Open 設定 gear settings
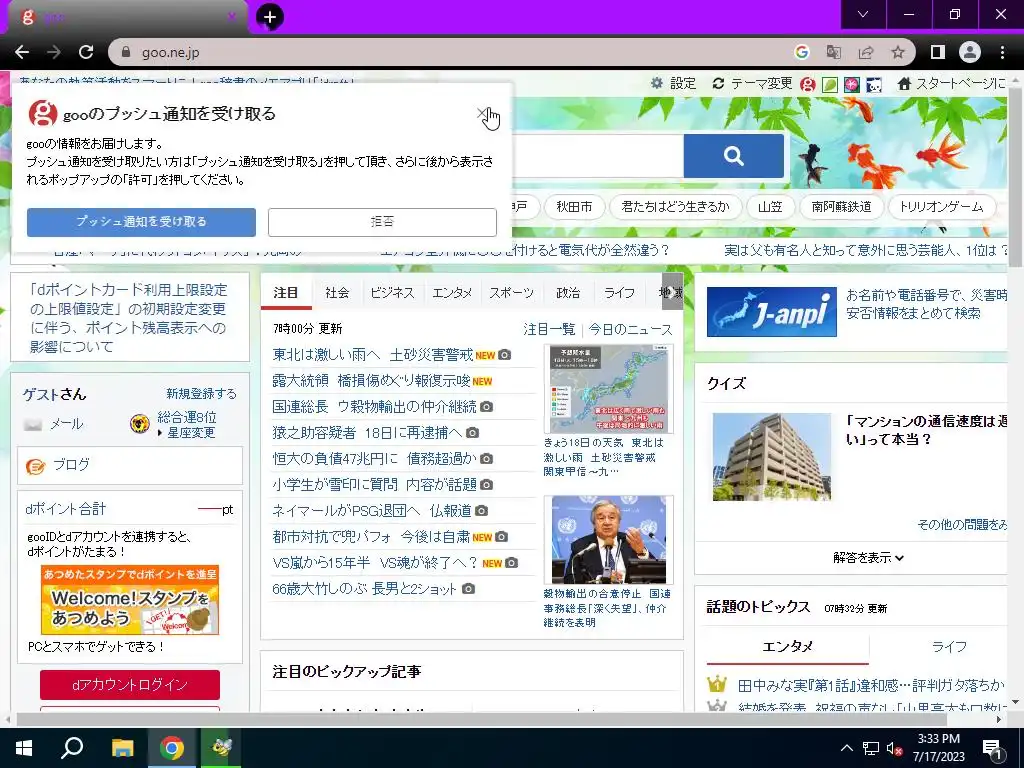The height and width of the screenshot is (768, 1024). point(674,84)
